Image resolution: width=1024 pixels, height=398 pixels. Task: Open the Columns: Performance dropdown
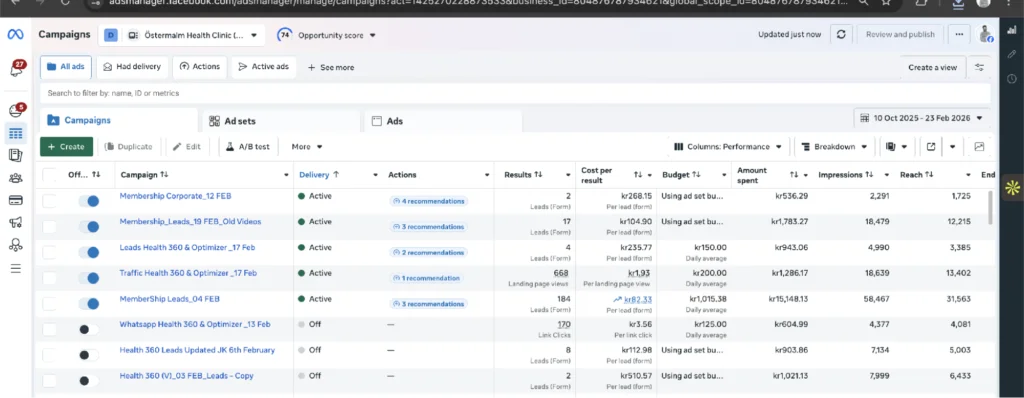(x=728, y=147)
